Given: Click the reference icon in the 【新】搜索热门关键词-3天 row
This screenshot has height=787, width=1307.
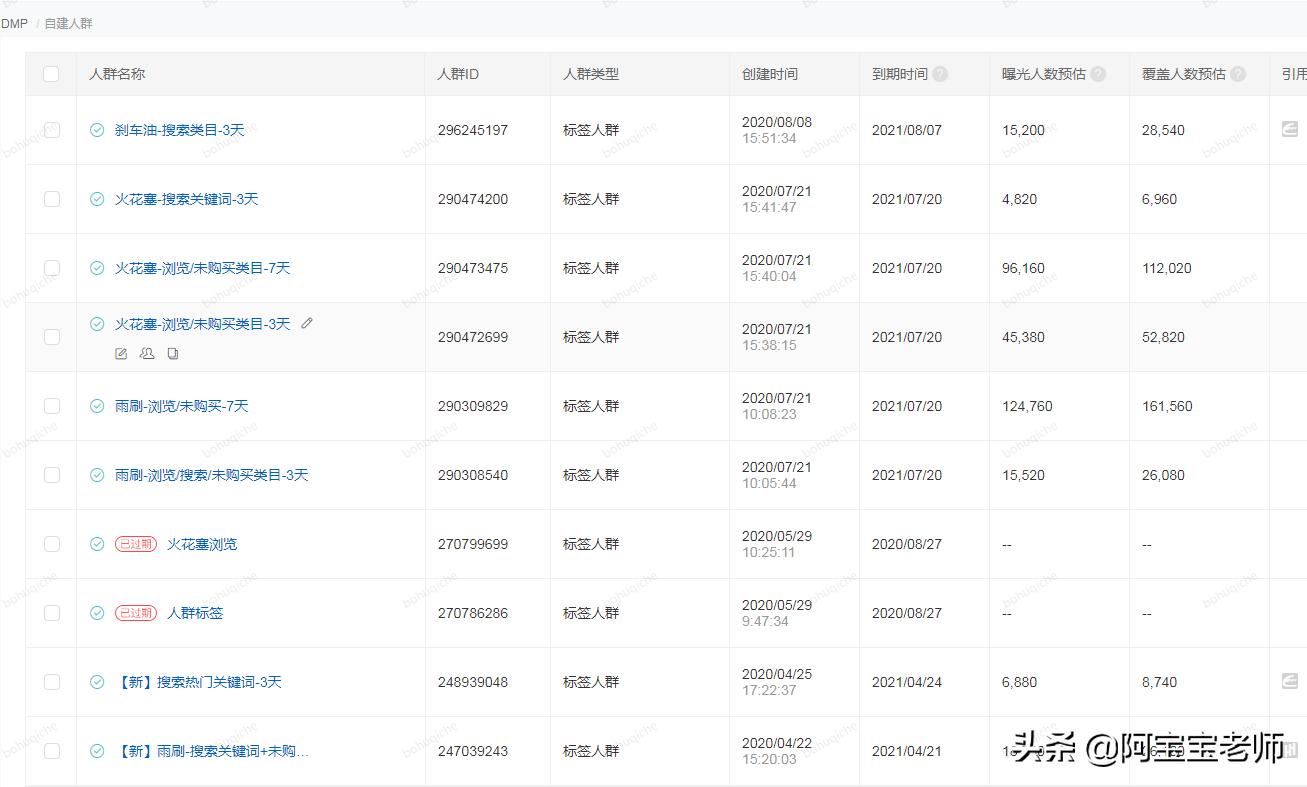Looking at the screenshot, I should point(1290,681).
